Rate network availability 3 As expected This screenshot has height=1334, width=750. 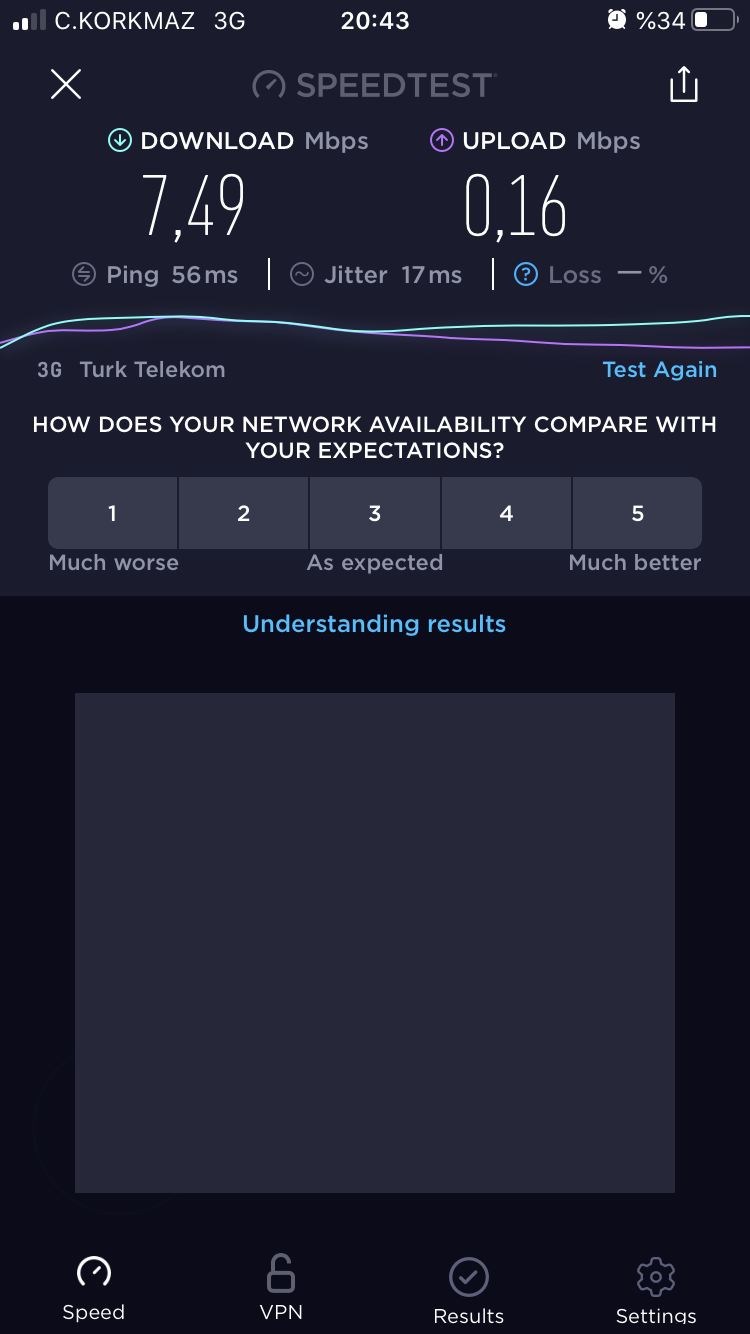[375, 513]
